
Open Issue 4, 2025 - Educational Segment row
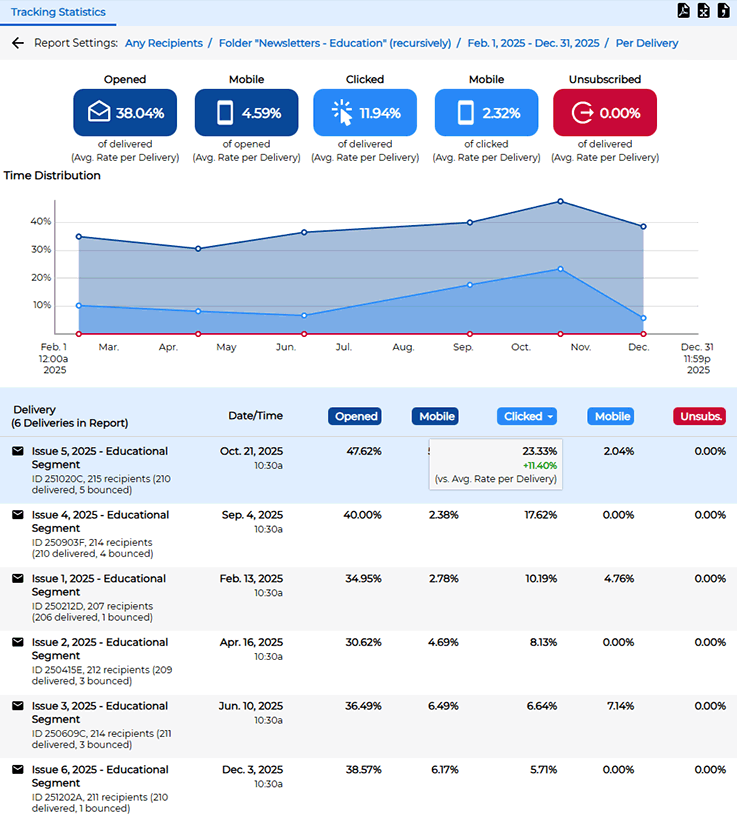[x=100, y=521]
